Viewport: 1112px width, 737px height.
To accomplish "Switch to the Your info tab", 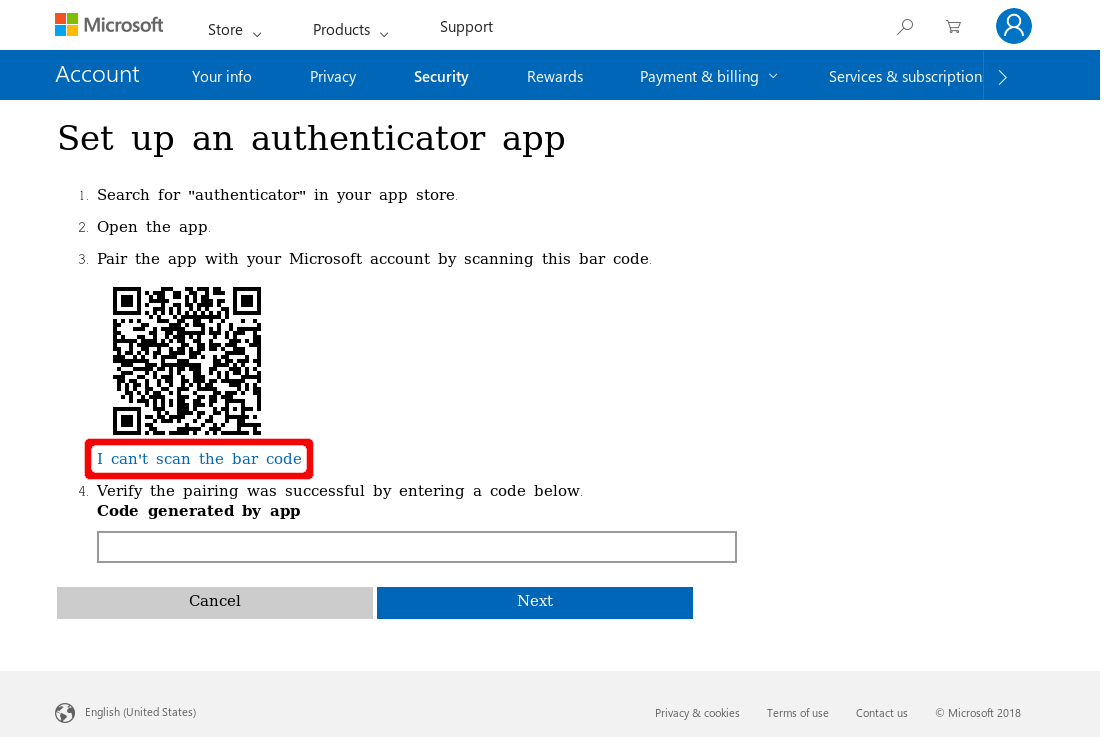I will (221, 76).
